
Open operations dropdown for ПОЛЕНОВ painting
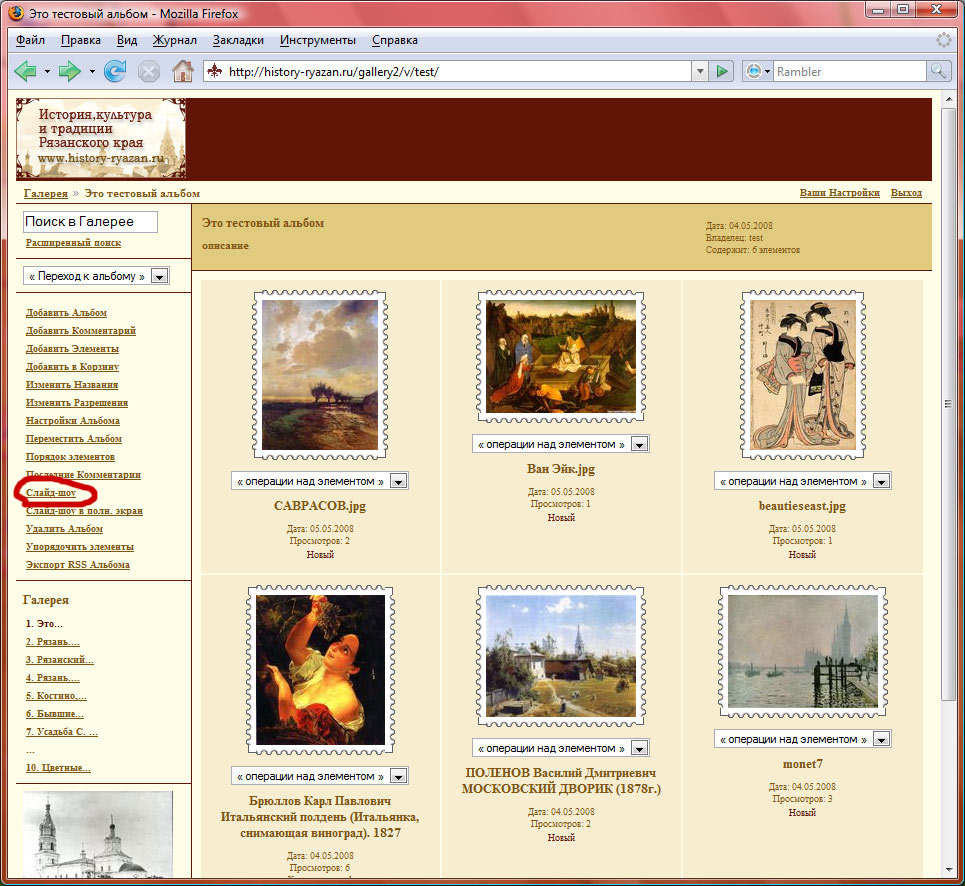click(x=561, y=748)
